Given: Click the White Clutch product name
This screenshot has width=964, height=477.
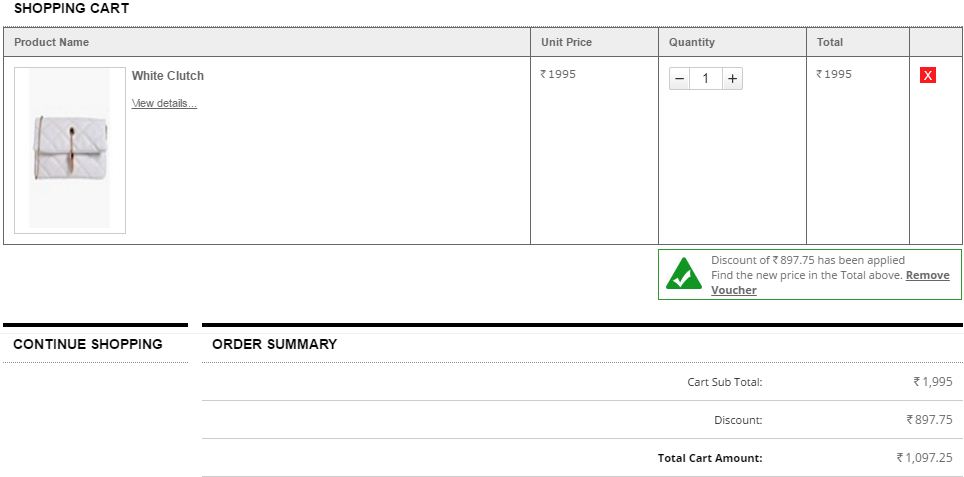Looking at the screenshot, I should click(168, 76).
